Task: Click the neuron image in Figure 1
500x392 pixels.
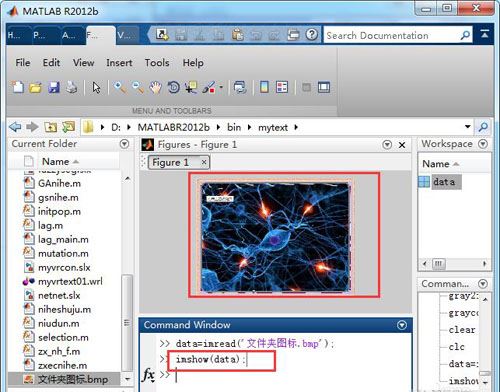Action: click(275, 237)
